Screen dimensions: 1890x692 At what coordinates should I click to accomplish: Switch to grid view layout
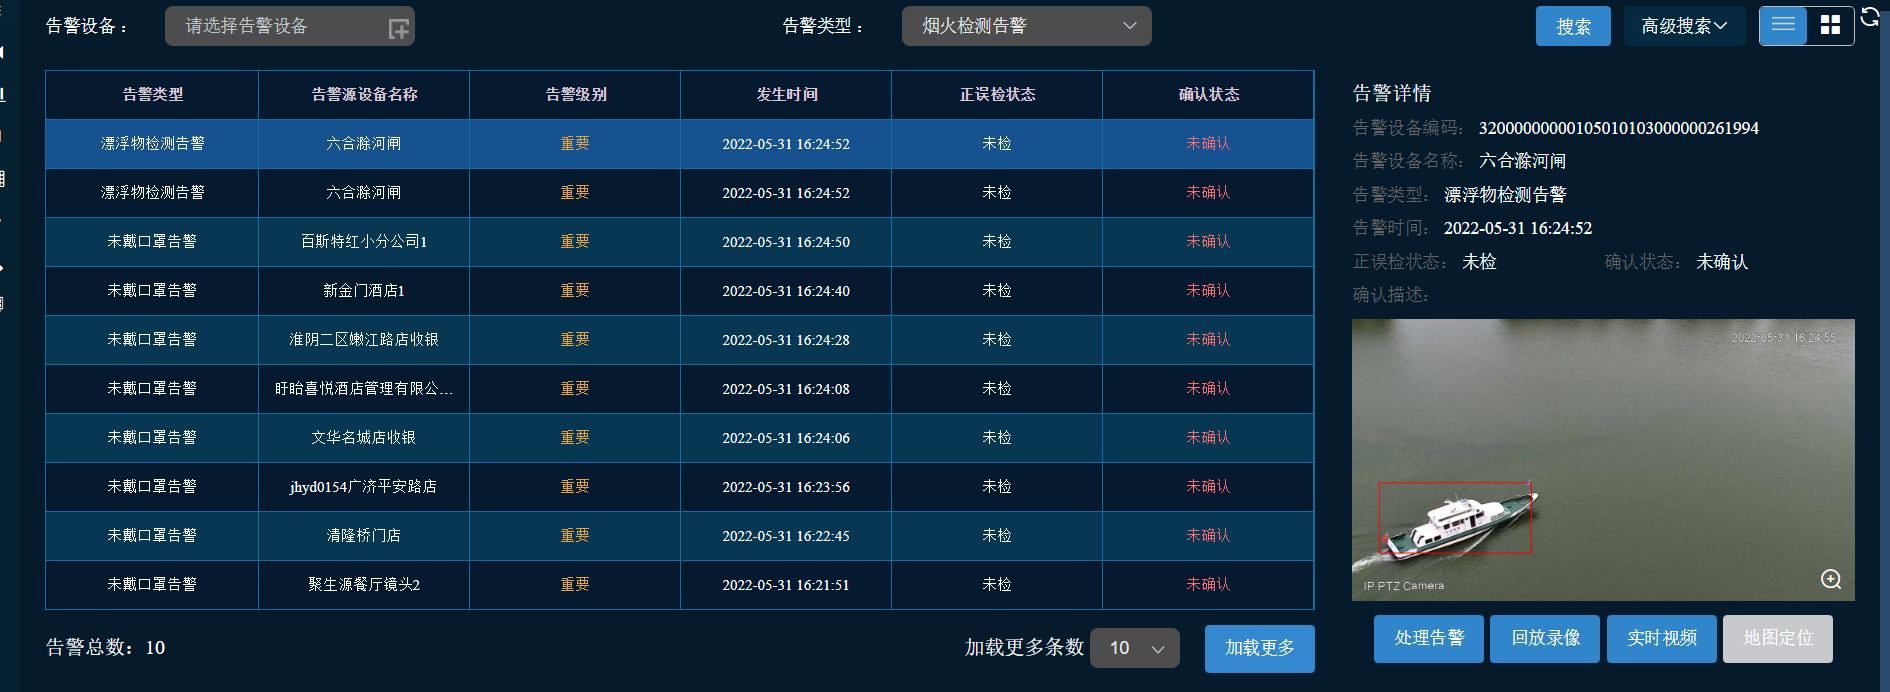[x=1830, y=25]
